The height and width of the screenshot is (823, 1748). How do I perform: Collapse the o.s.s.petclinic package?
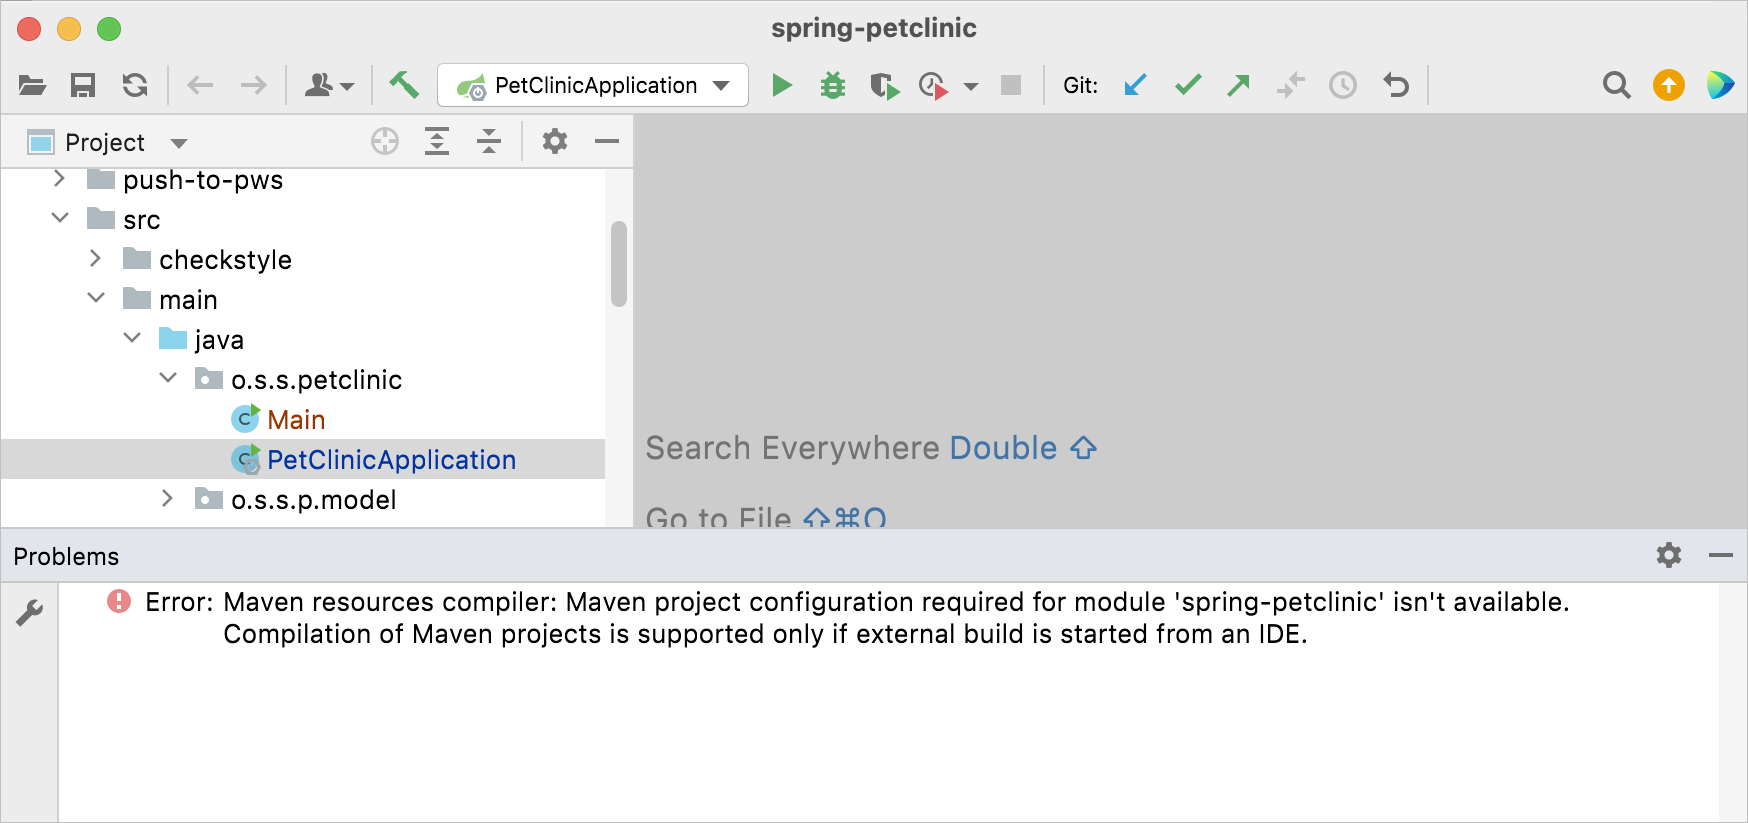pyautogui.click(x=168, y=378)
